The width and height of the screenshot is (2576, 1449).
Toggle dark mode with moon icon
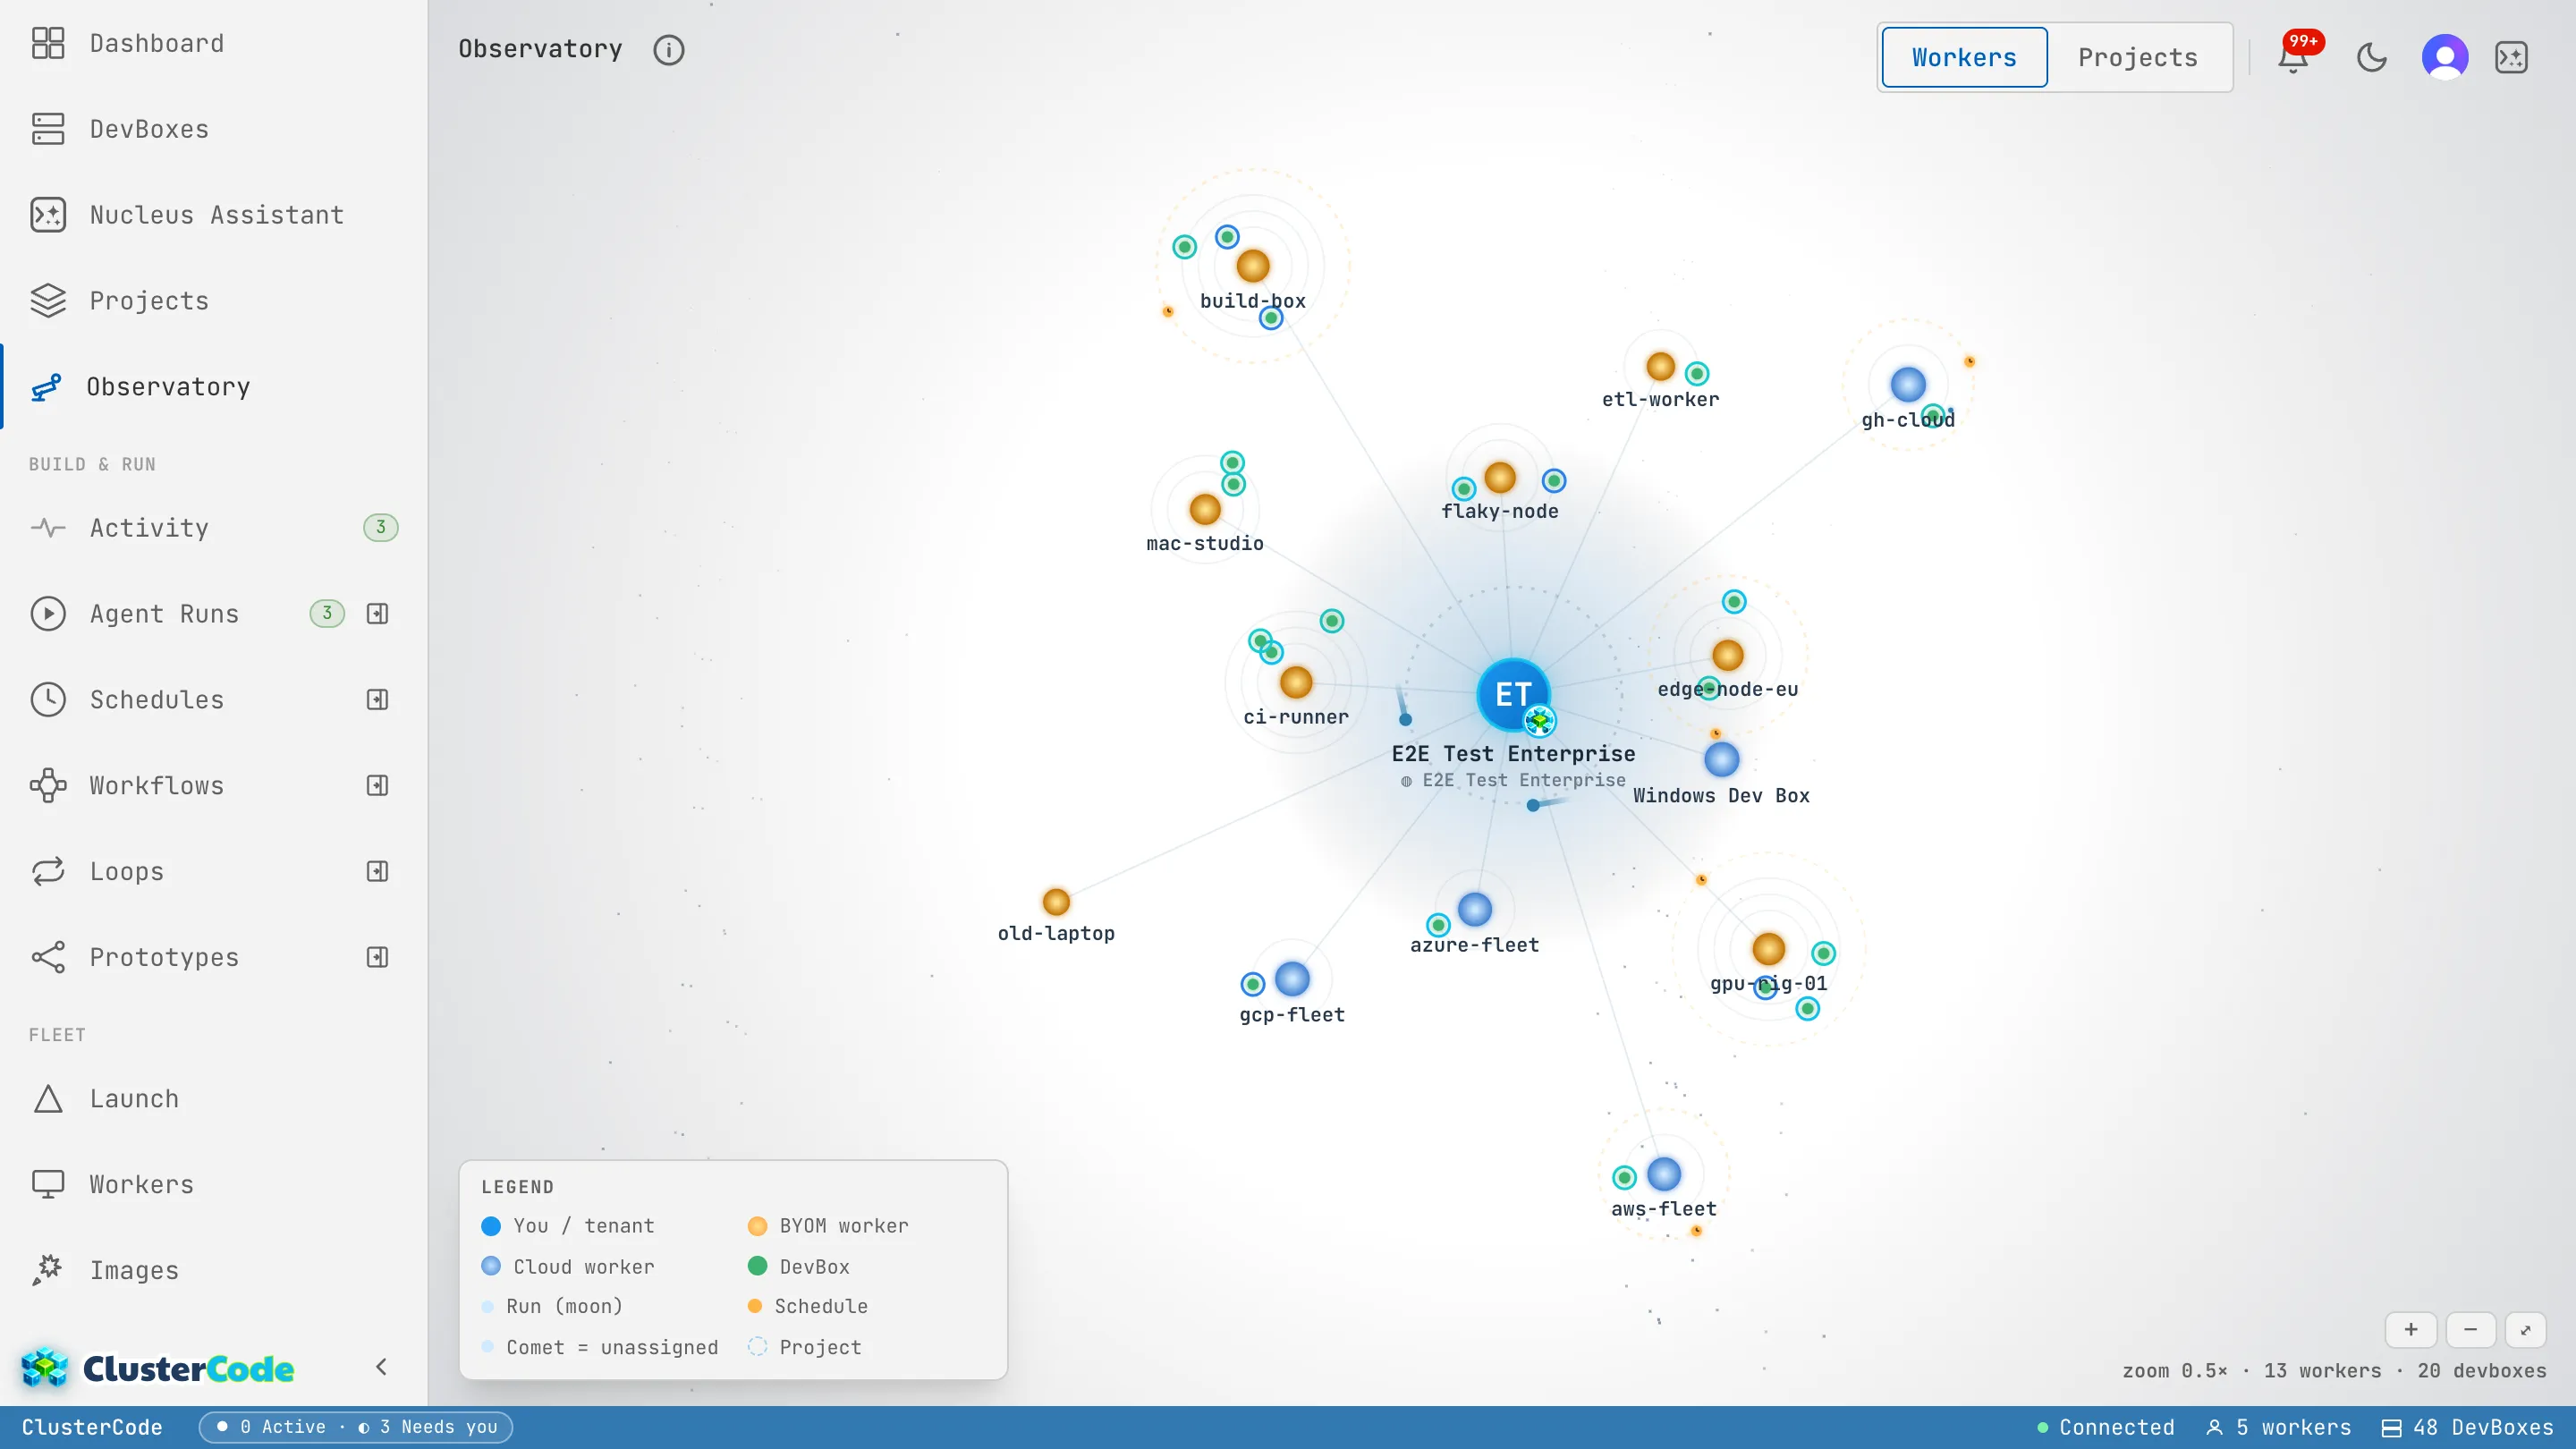click(x=2371, y=57)
